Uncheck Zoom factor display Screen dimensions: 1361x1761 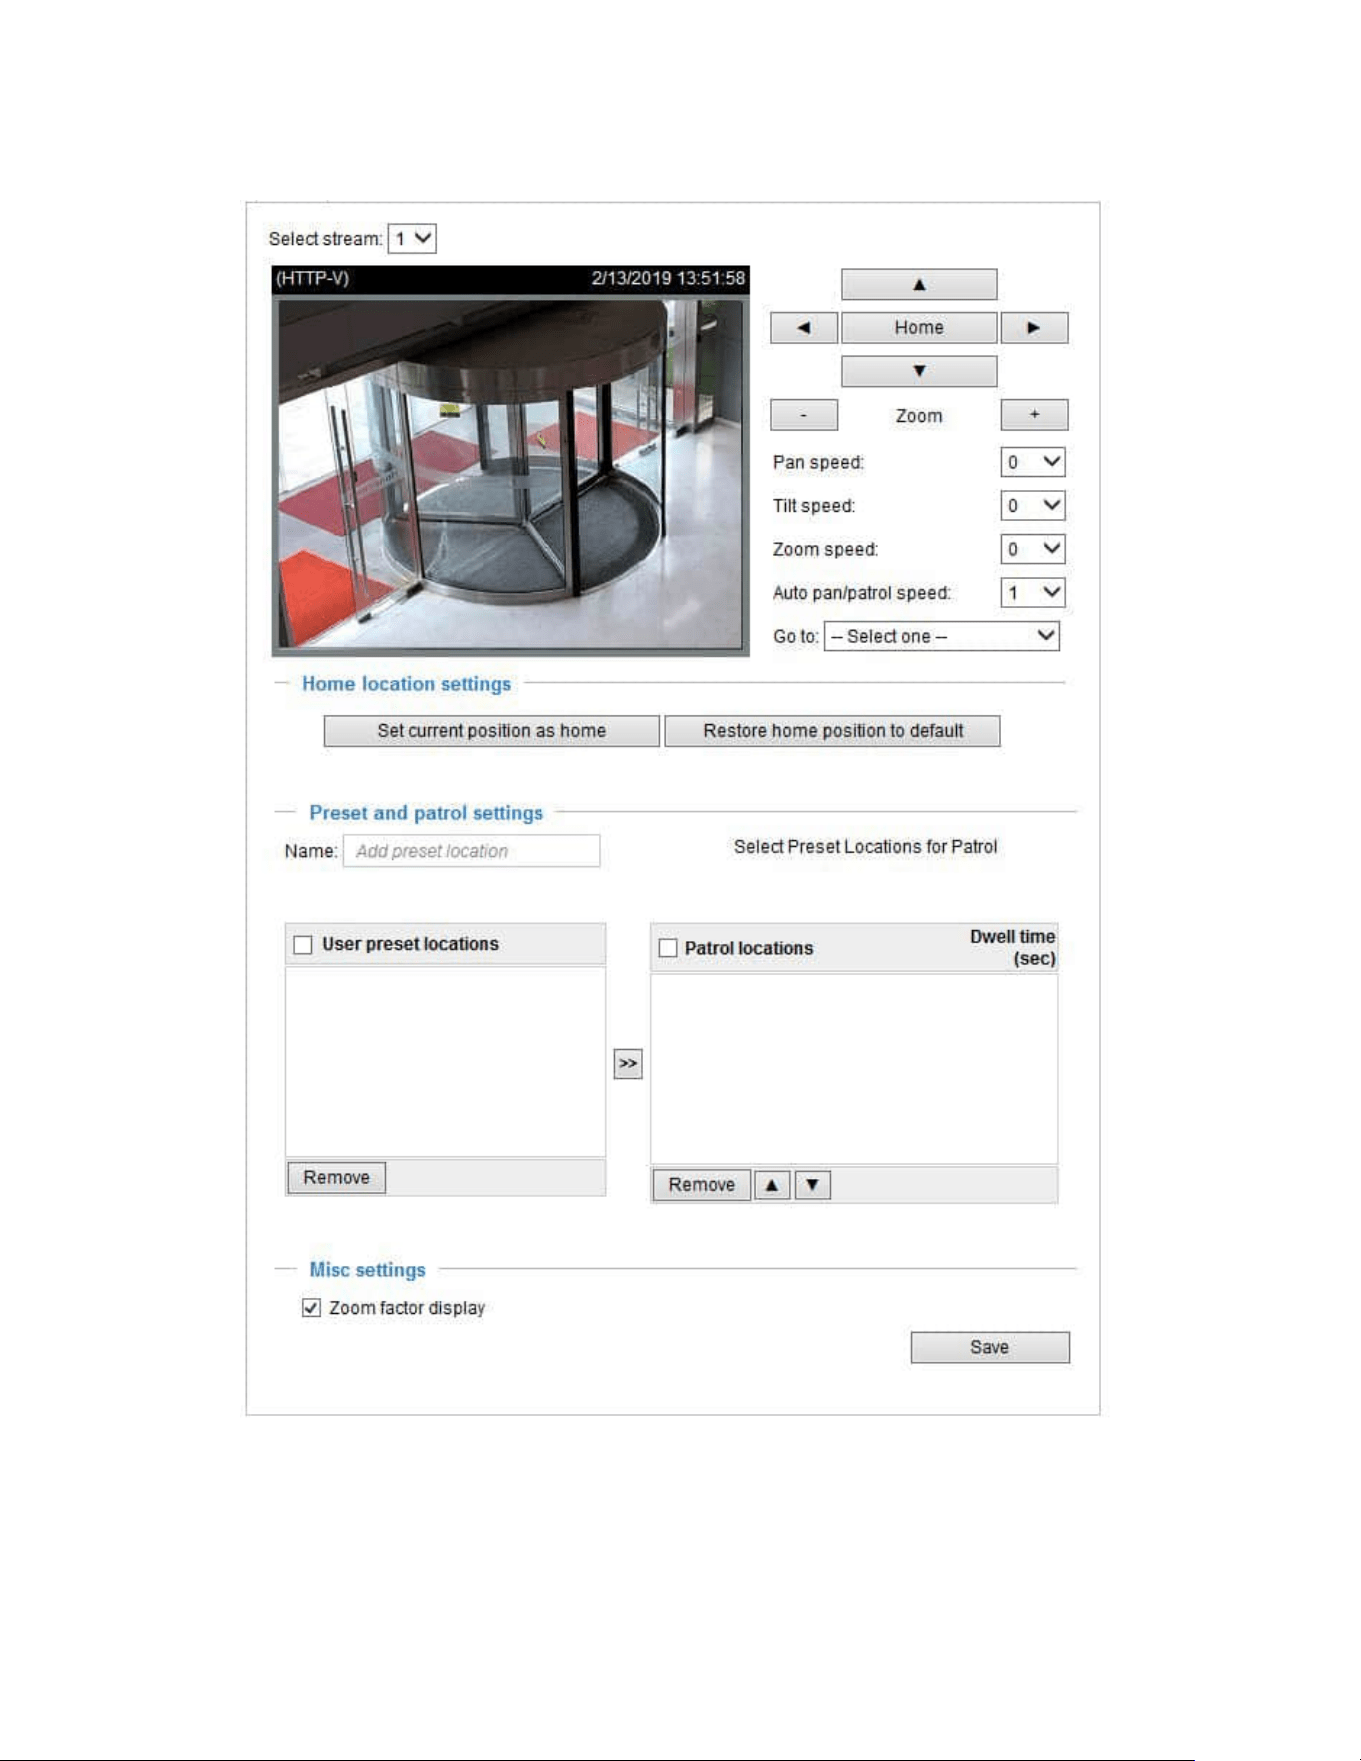coord(311,1308)
